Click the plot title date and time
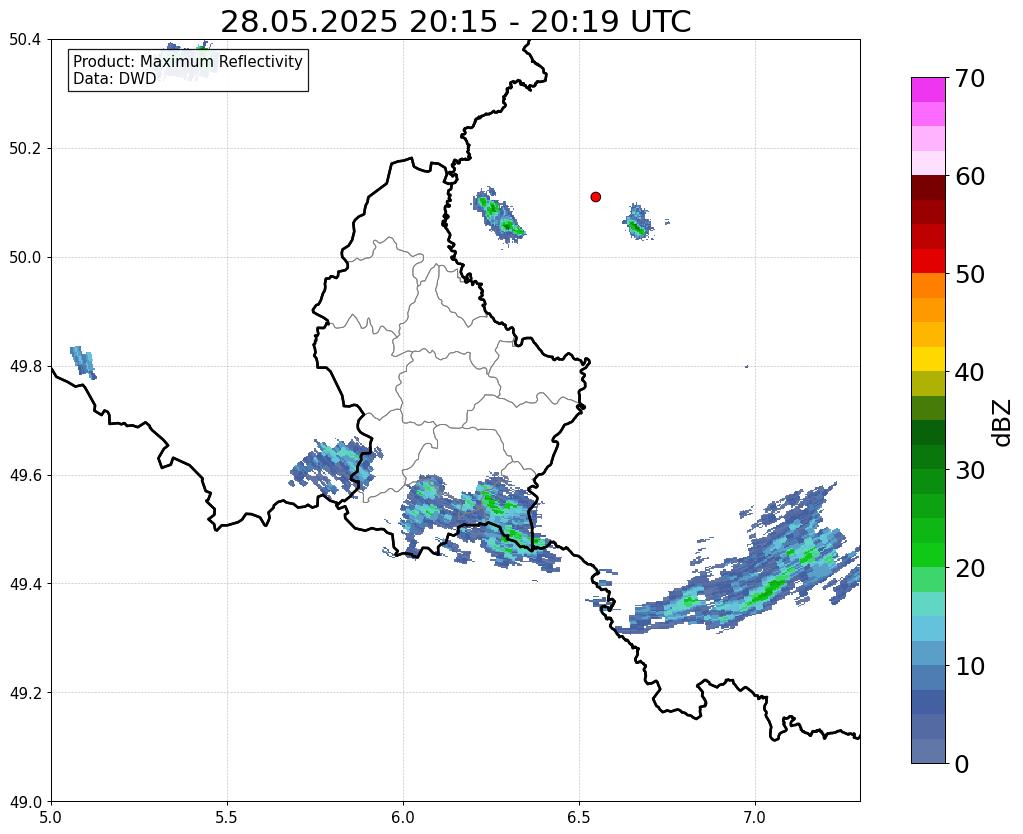The height and width of the screenshot is (834, 1023). coord(455,22)
